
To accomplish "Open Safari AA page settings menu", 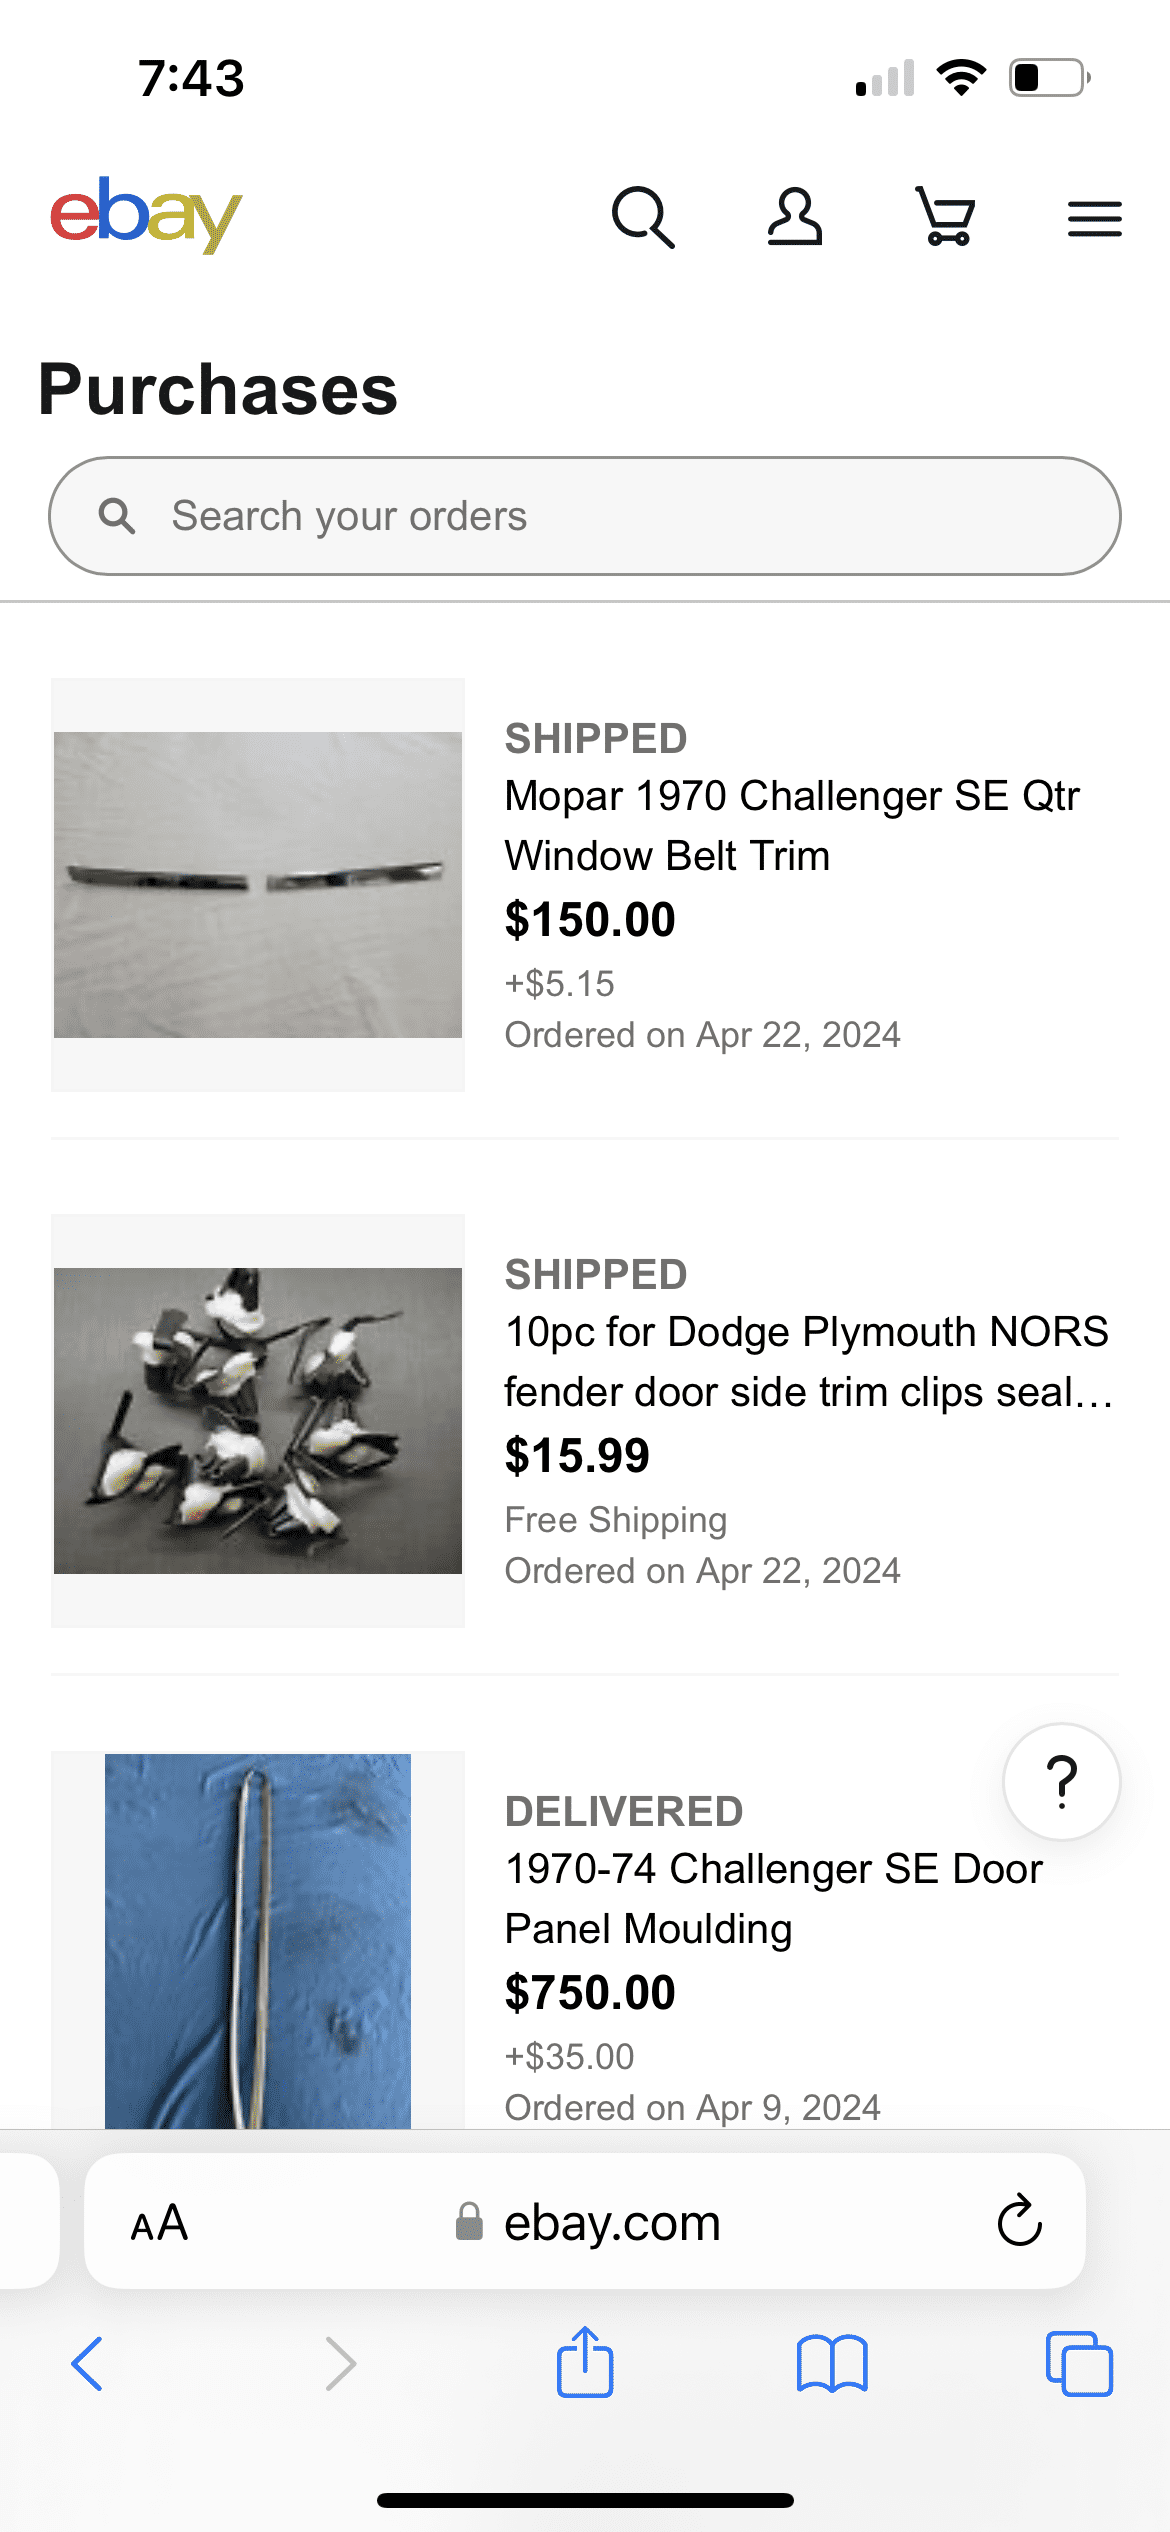I will tap(160, 2224).
